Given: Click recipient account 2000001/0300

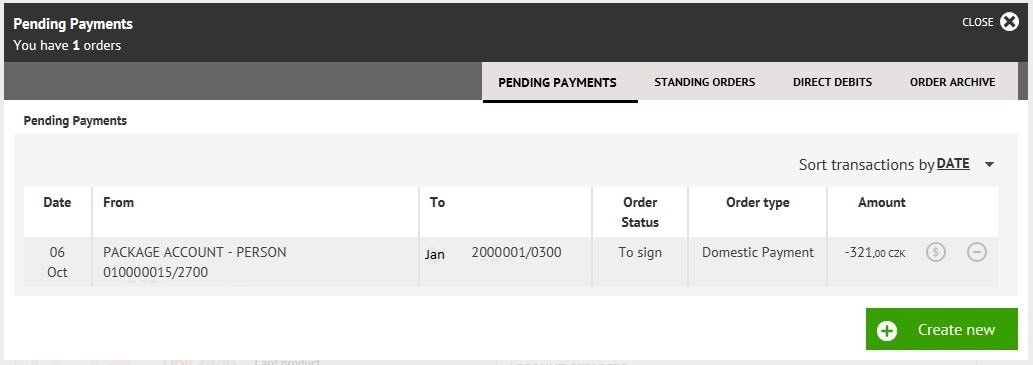Looking at the screenshot, I should coord(516,252).
